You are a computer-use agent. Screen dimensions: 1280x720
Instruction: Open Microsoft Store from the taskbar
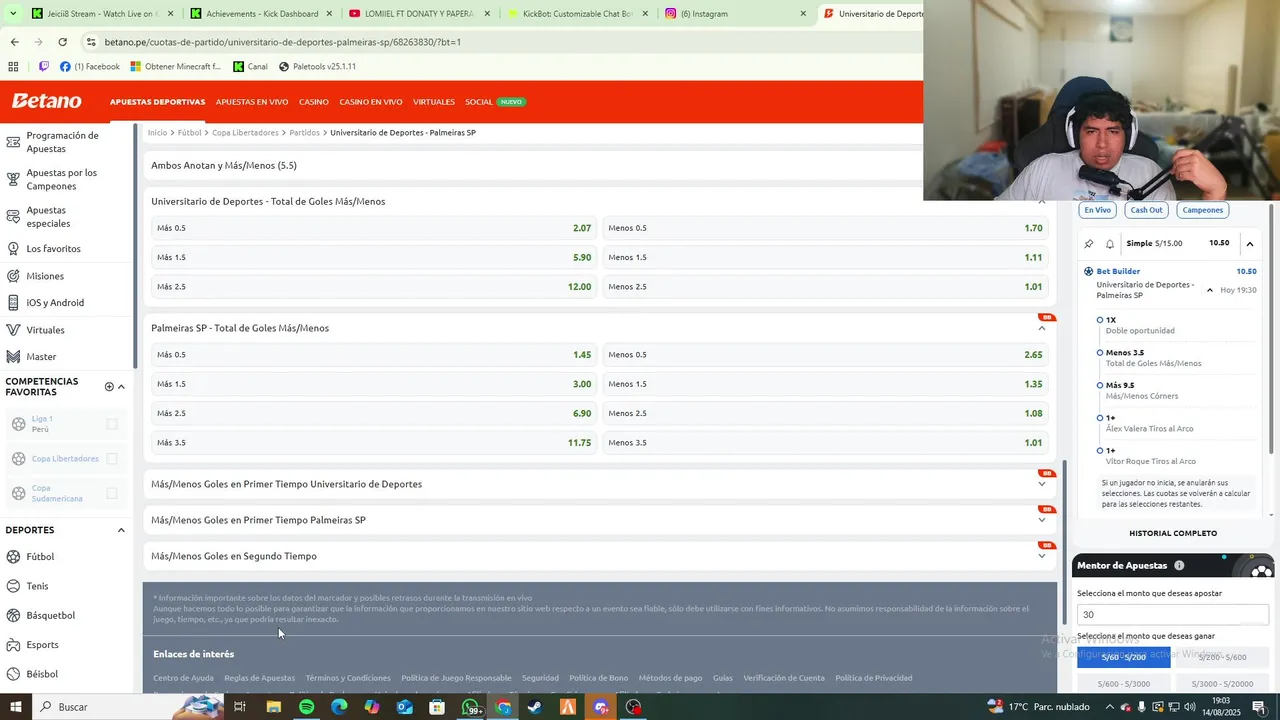pyautogui.click(x=437, y=707)
